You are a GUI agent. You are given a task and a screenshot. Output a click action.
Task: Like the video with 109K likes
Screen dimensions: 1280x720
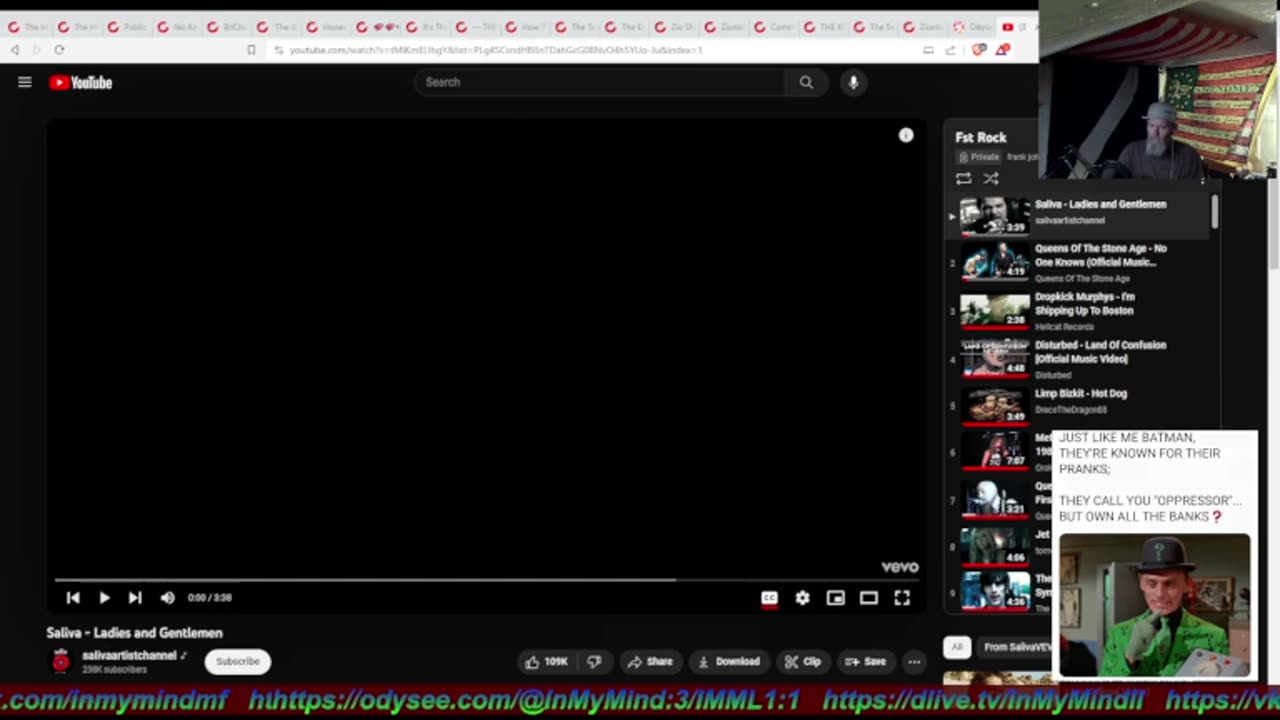tap(546, 661)
